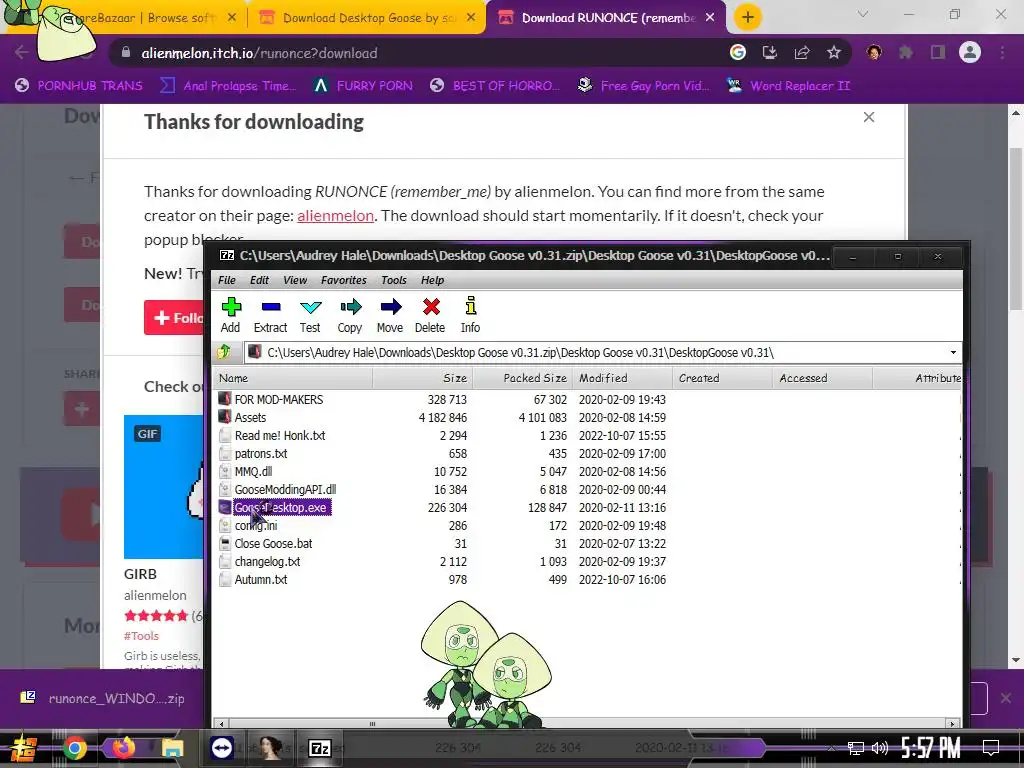Toggle the Chrome side panel icon
Viewport: 1024px width, 768px height.
pyautogui.click(x=938, y=53)
